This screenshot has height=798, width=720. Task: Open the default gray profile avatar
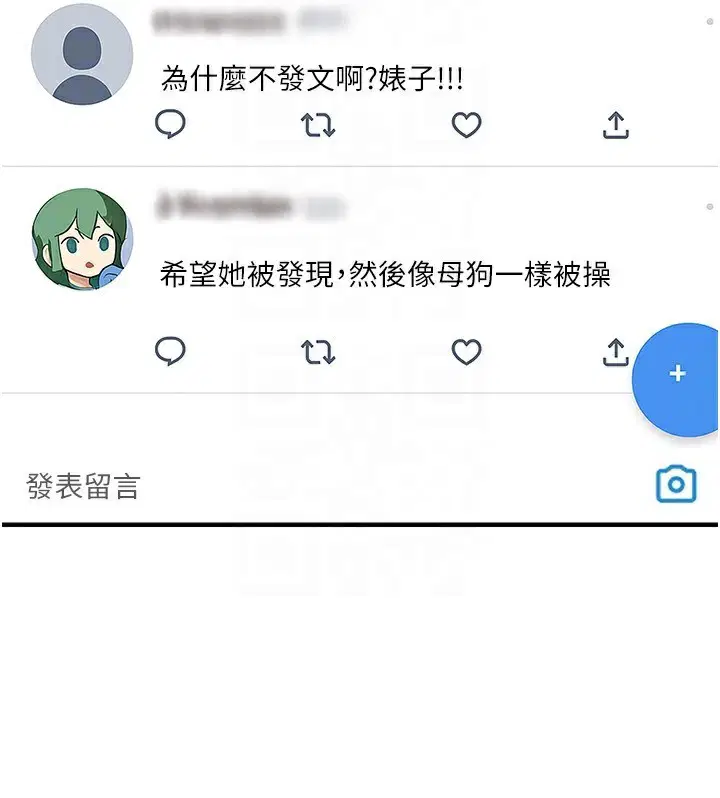(x=82, y=54)
